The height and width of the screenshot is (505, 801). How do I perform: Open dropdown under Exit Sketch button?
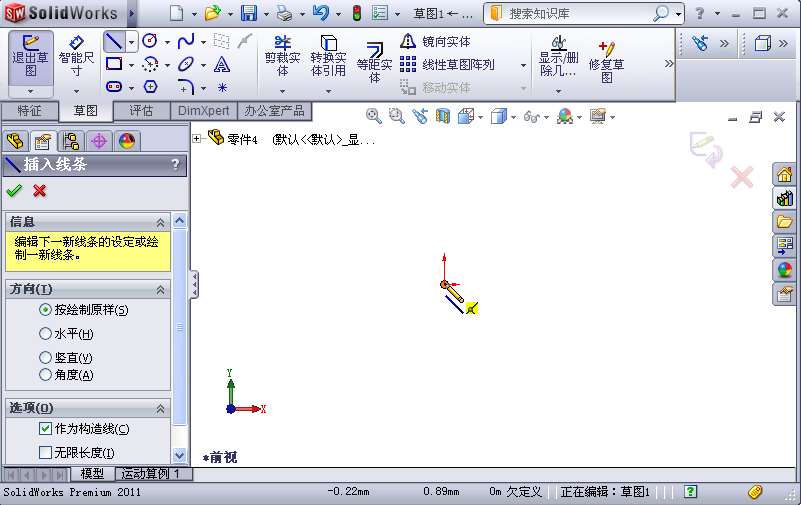[30, 92]
